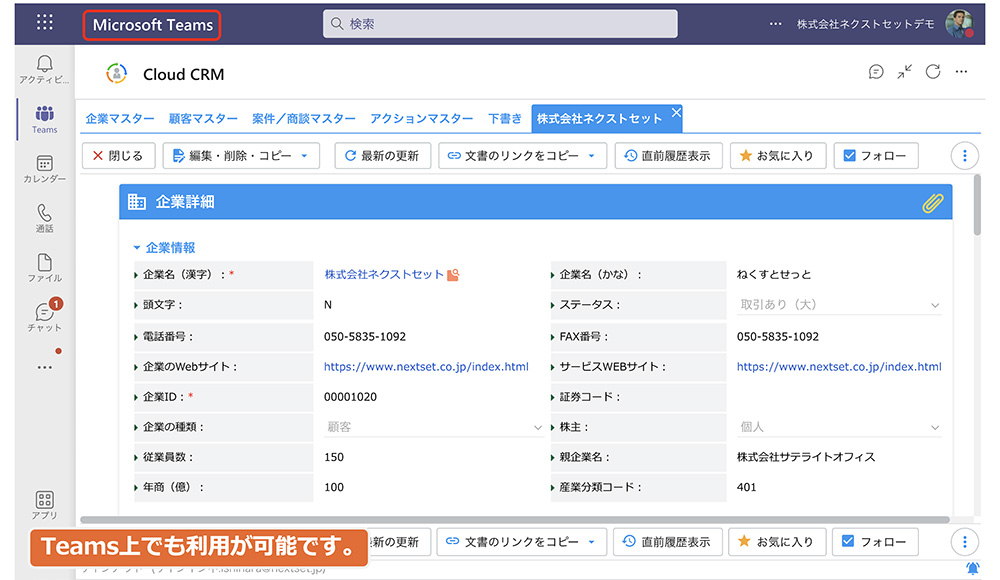Viewport: 1000px width, 580px height.
Task: Click the 親企業名 value 株式会社サテライトオフィス
Action: 806,457
